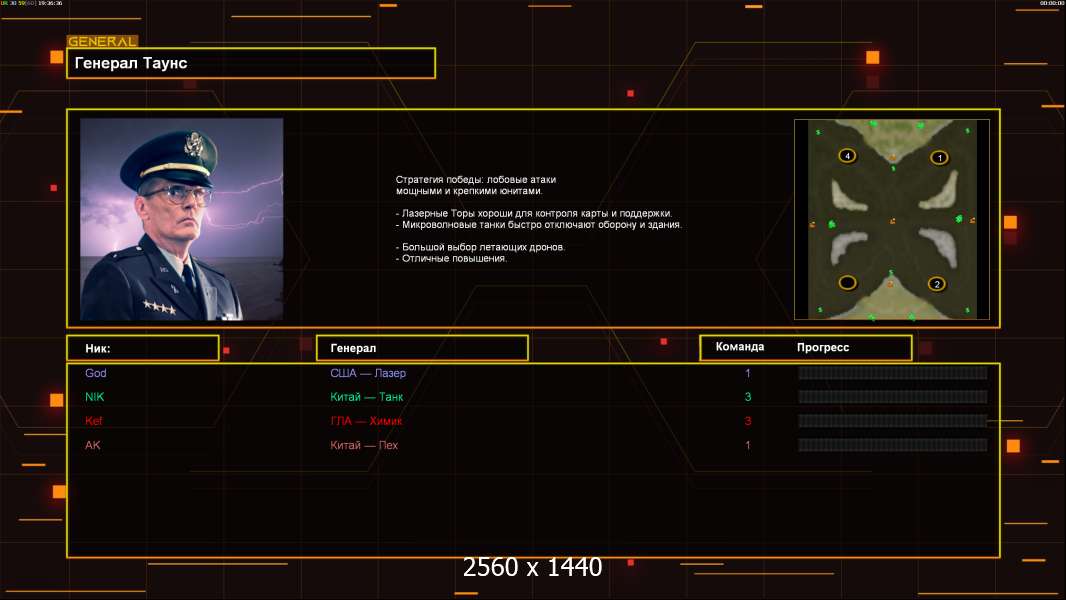
Task: Click start position 4 on minimap
Action: [847, 156]
